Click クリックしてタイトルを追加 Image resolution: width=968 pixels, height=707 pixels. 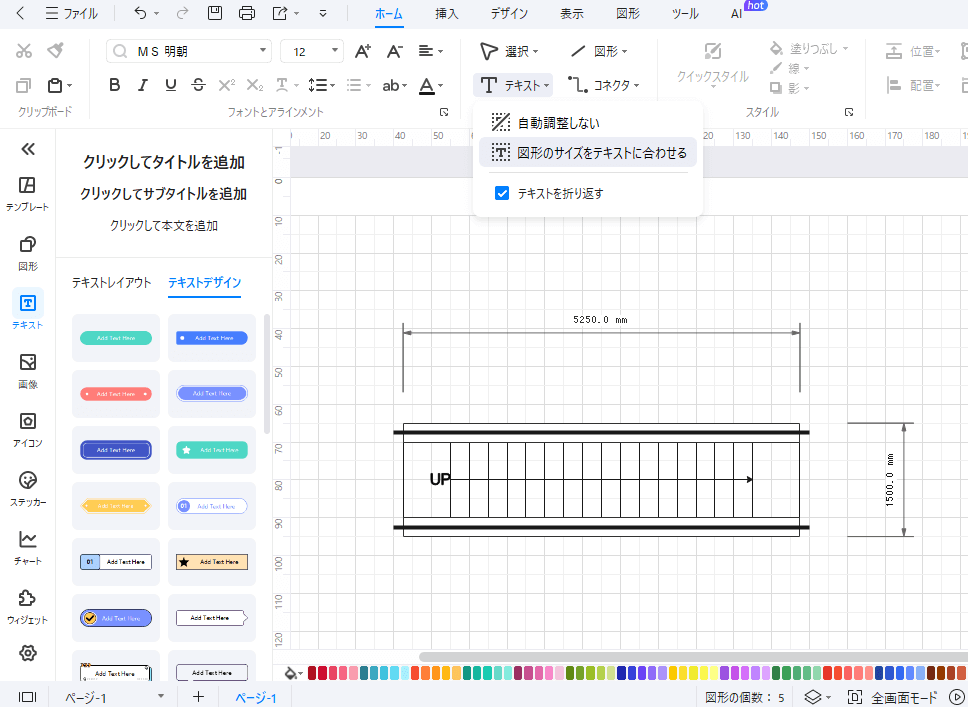(164, 162)
